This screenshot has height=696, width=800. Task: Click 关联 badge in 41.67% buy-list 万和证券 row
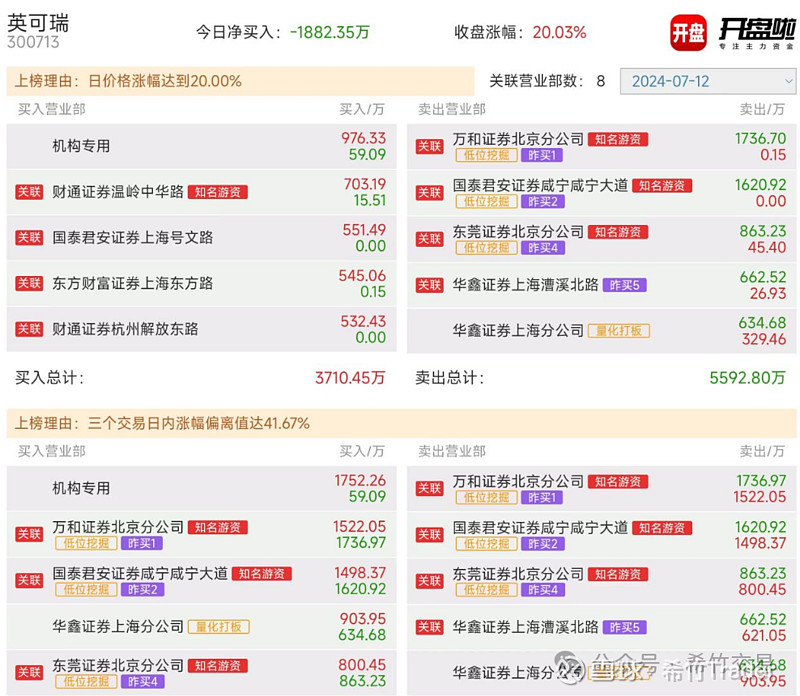coord(29,535)
